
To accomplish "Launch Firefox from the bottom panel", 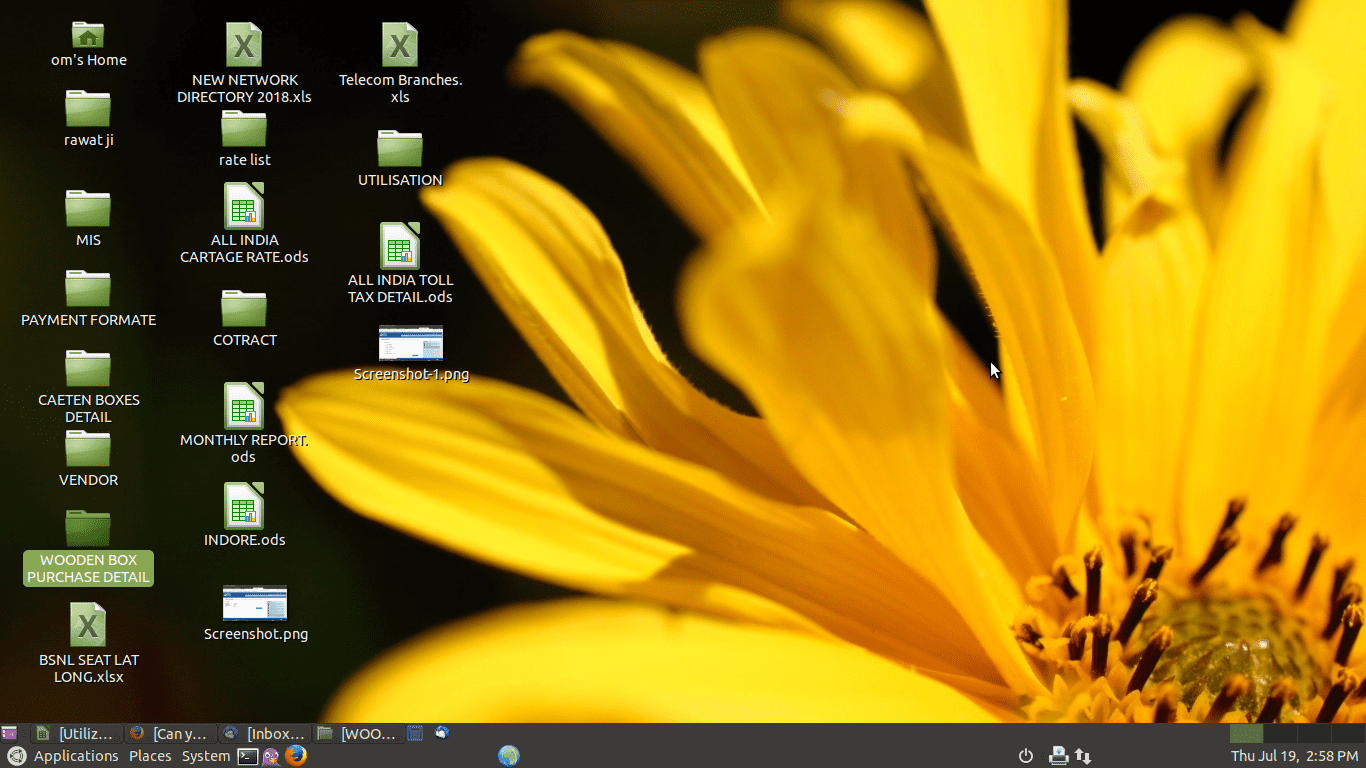I will [x=297, y=756].
